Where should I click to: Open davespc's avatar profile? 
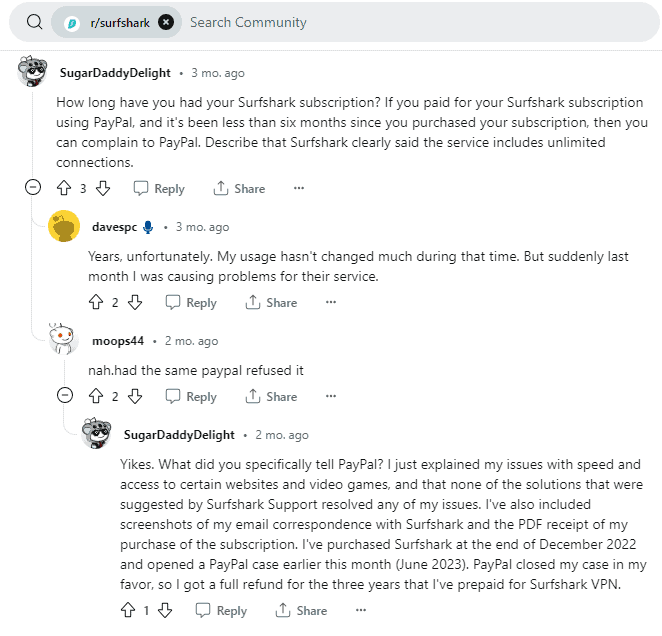click(64, 227)
